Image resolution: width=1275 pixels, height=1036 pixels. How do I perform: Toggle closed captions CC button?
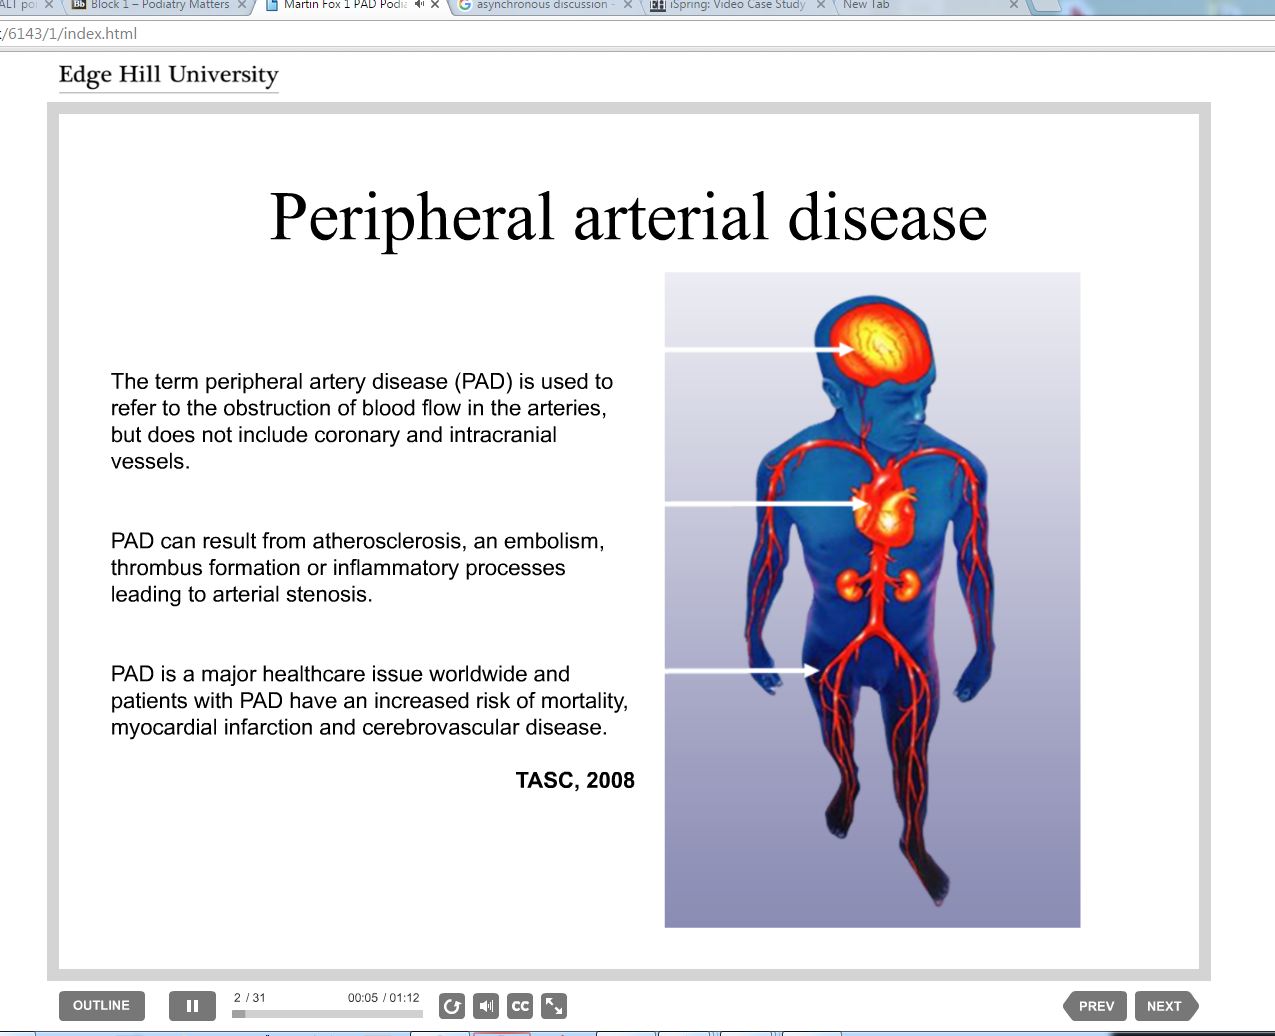click(x=520, y=1006)
